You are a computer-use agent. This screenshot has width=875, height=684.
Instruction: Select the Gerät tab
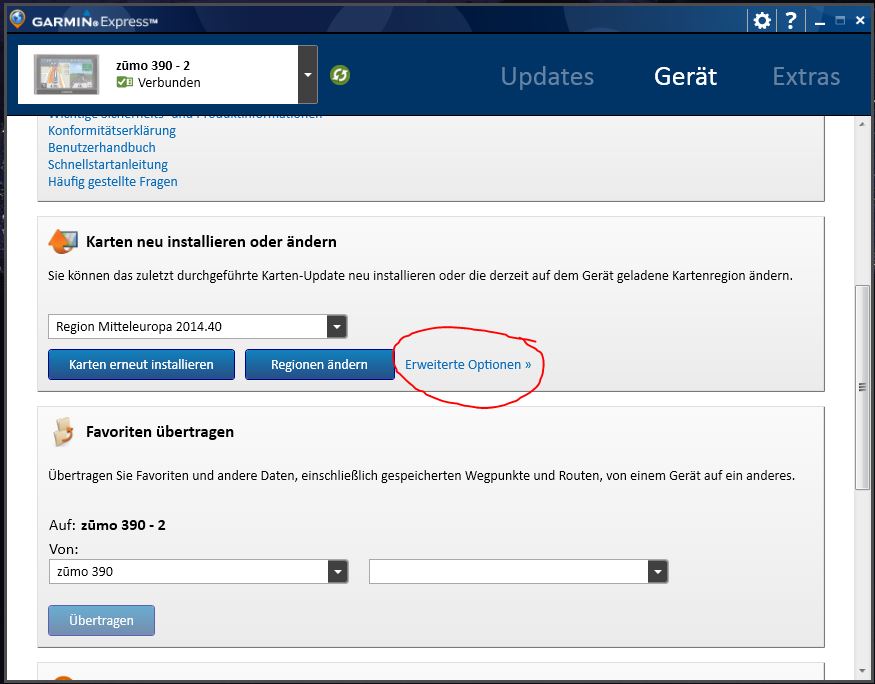tap(685, 76)
